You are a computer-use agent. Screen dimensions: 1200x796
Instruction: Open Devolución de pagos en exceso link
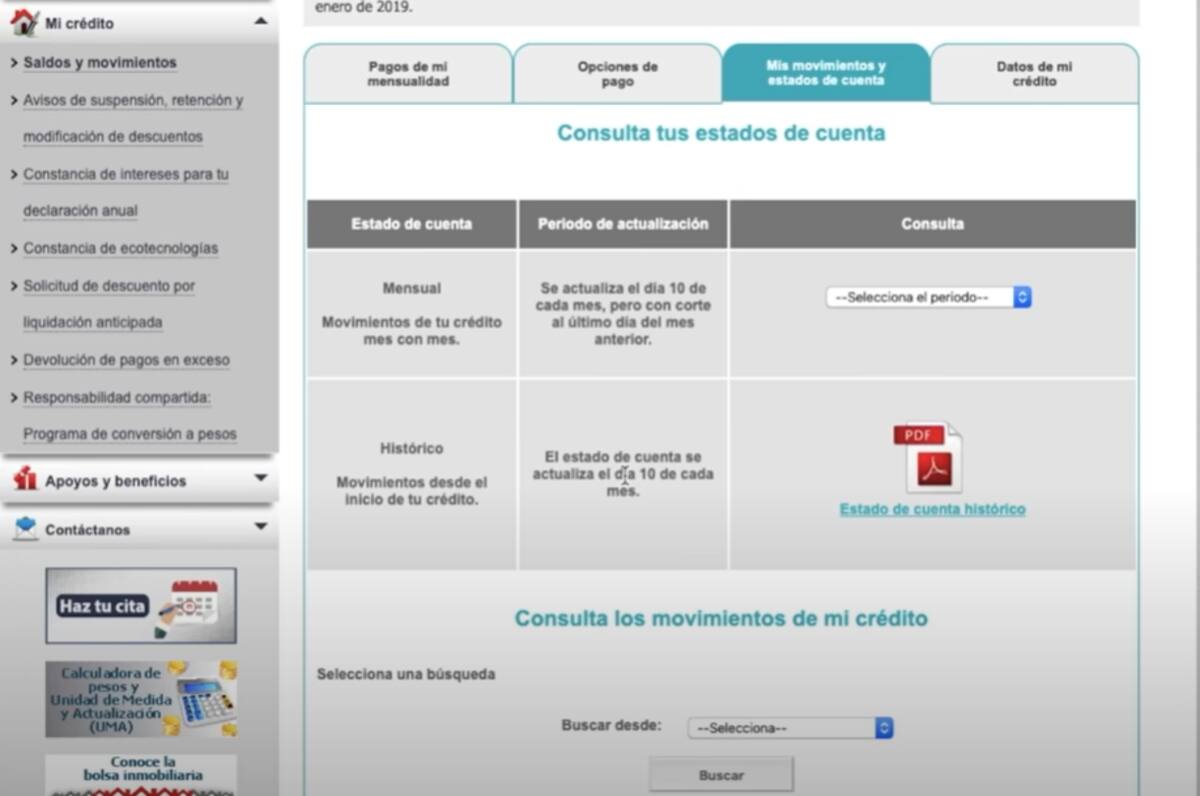[126, 360]
